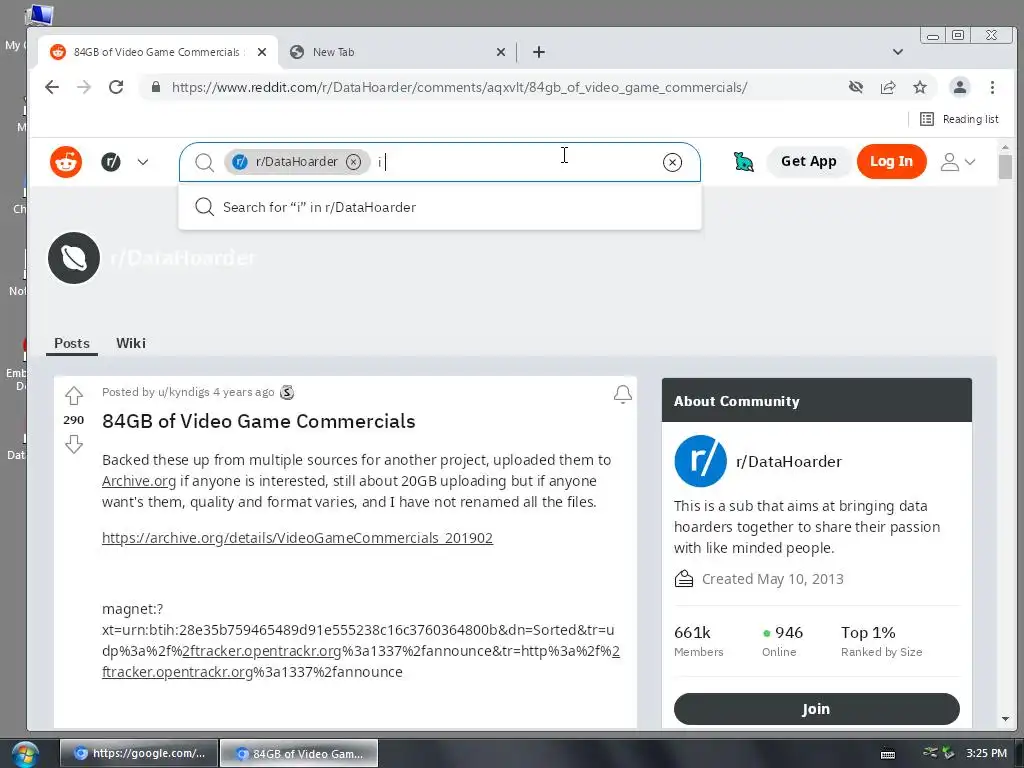Click the crossed-out eye tracking icon

(856, 87)
